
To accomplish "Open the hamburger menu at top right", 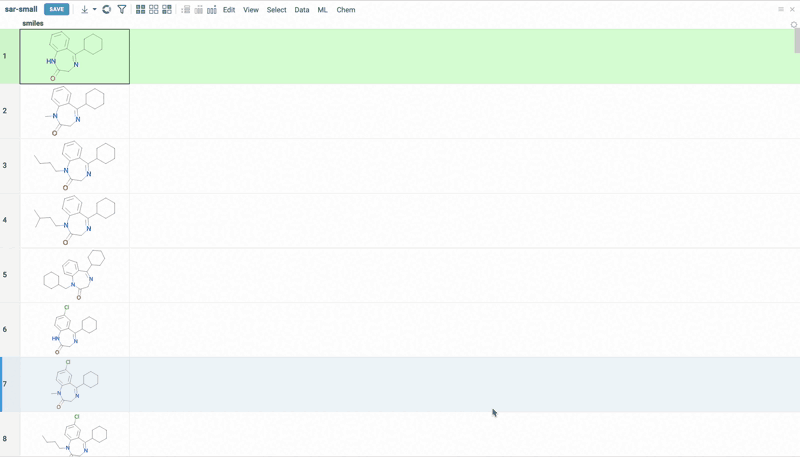I will (781, 10).
